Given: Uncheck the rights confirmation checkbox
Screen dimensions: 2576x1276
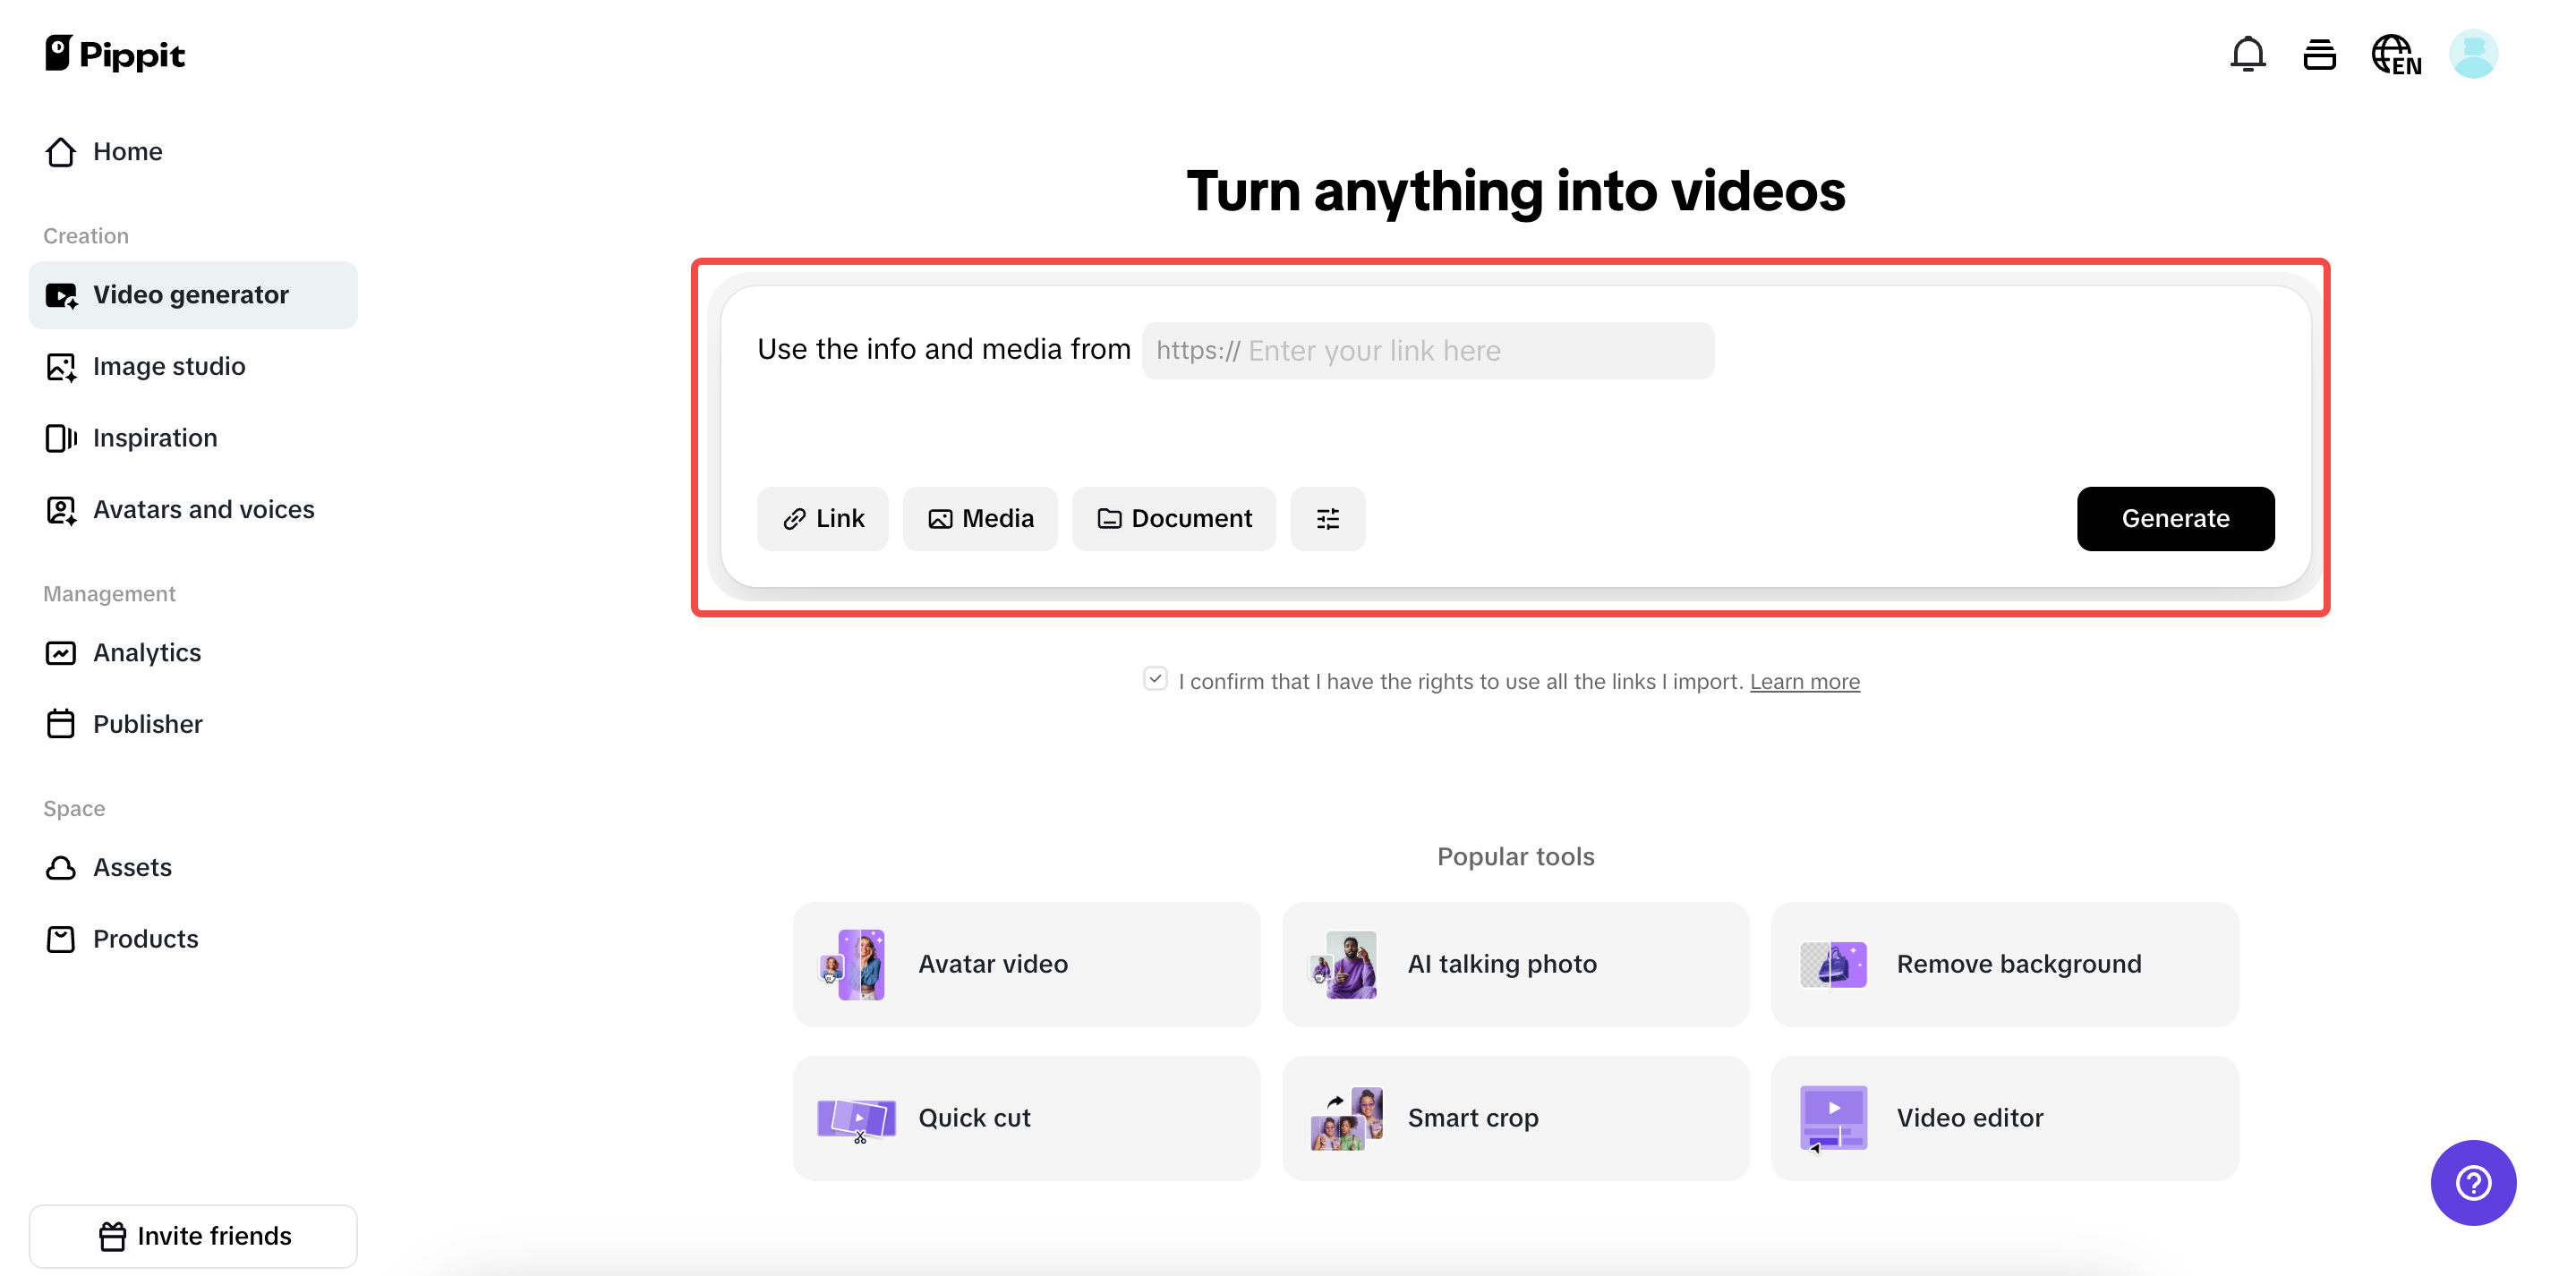Looking at the screenshot, I should point(1155,678).
